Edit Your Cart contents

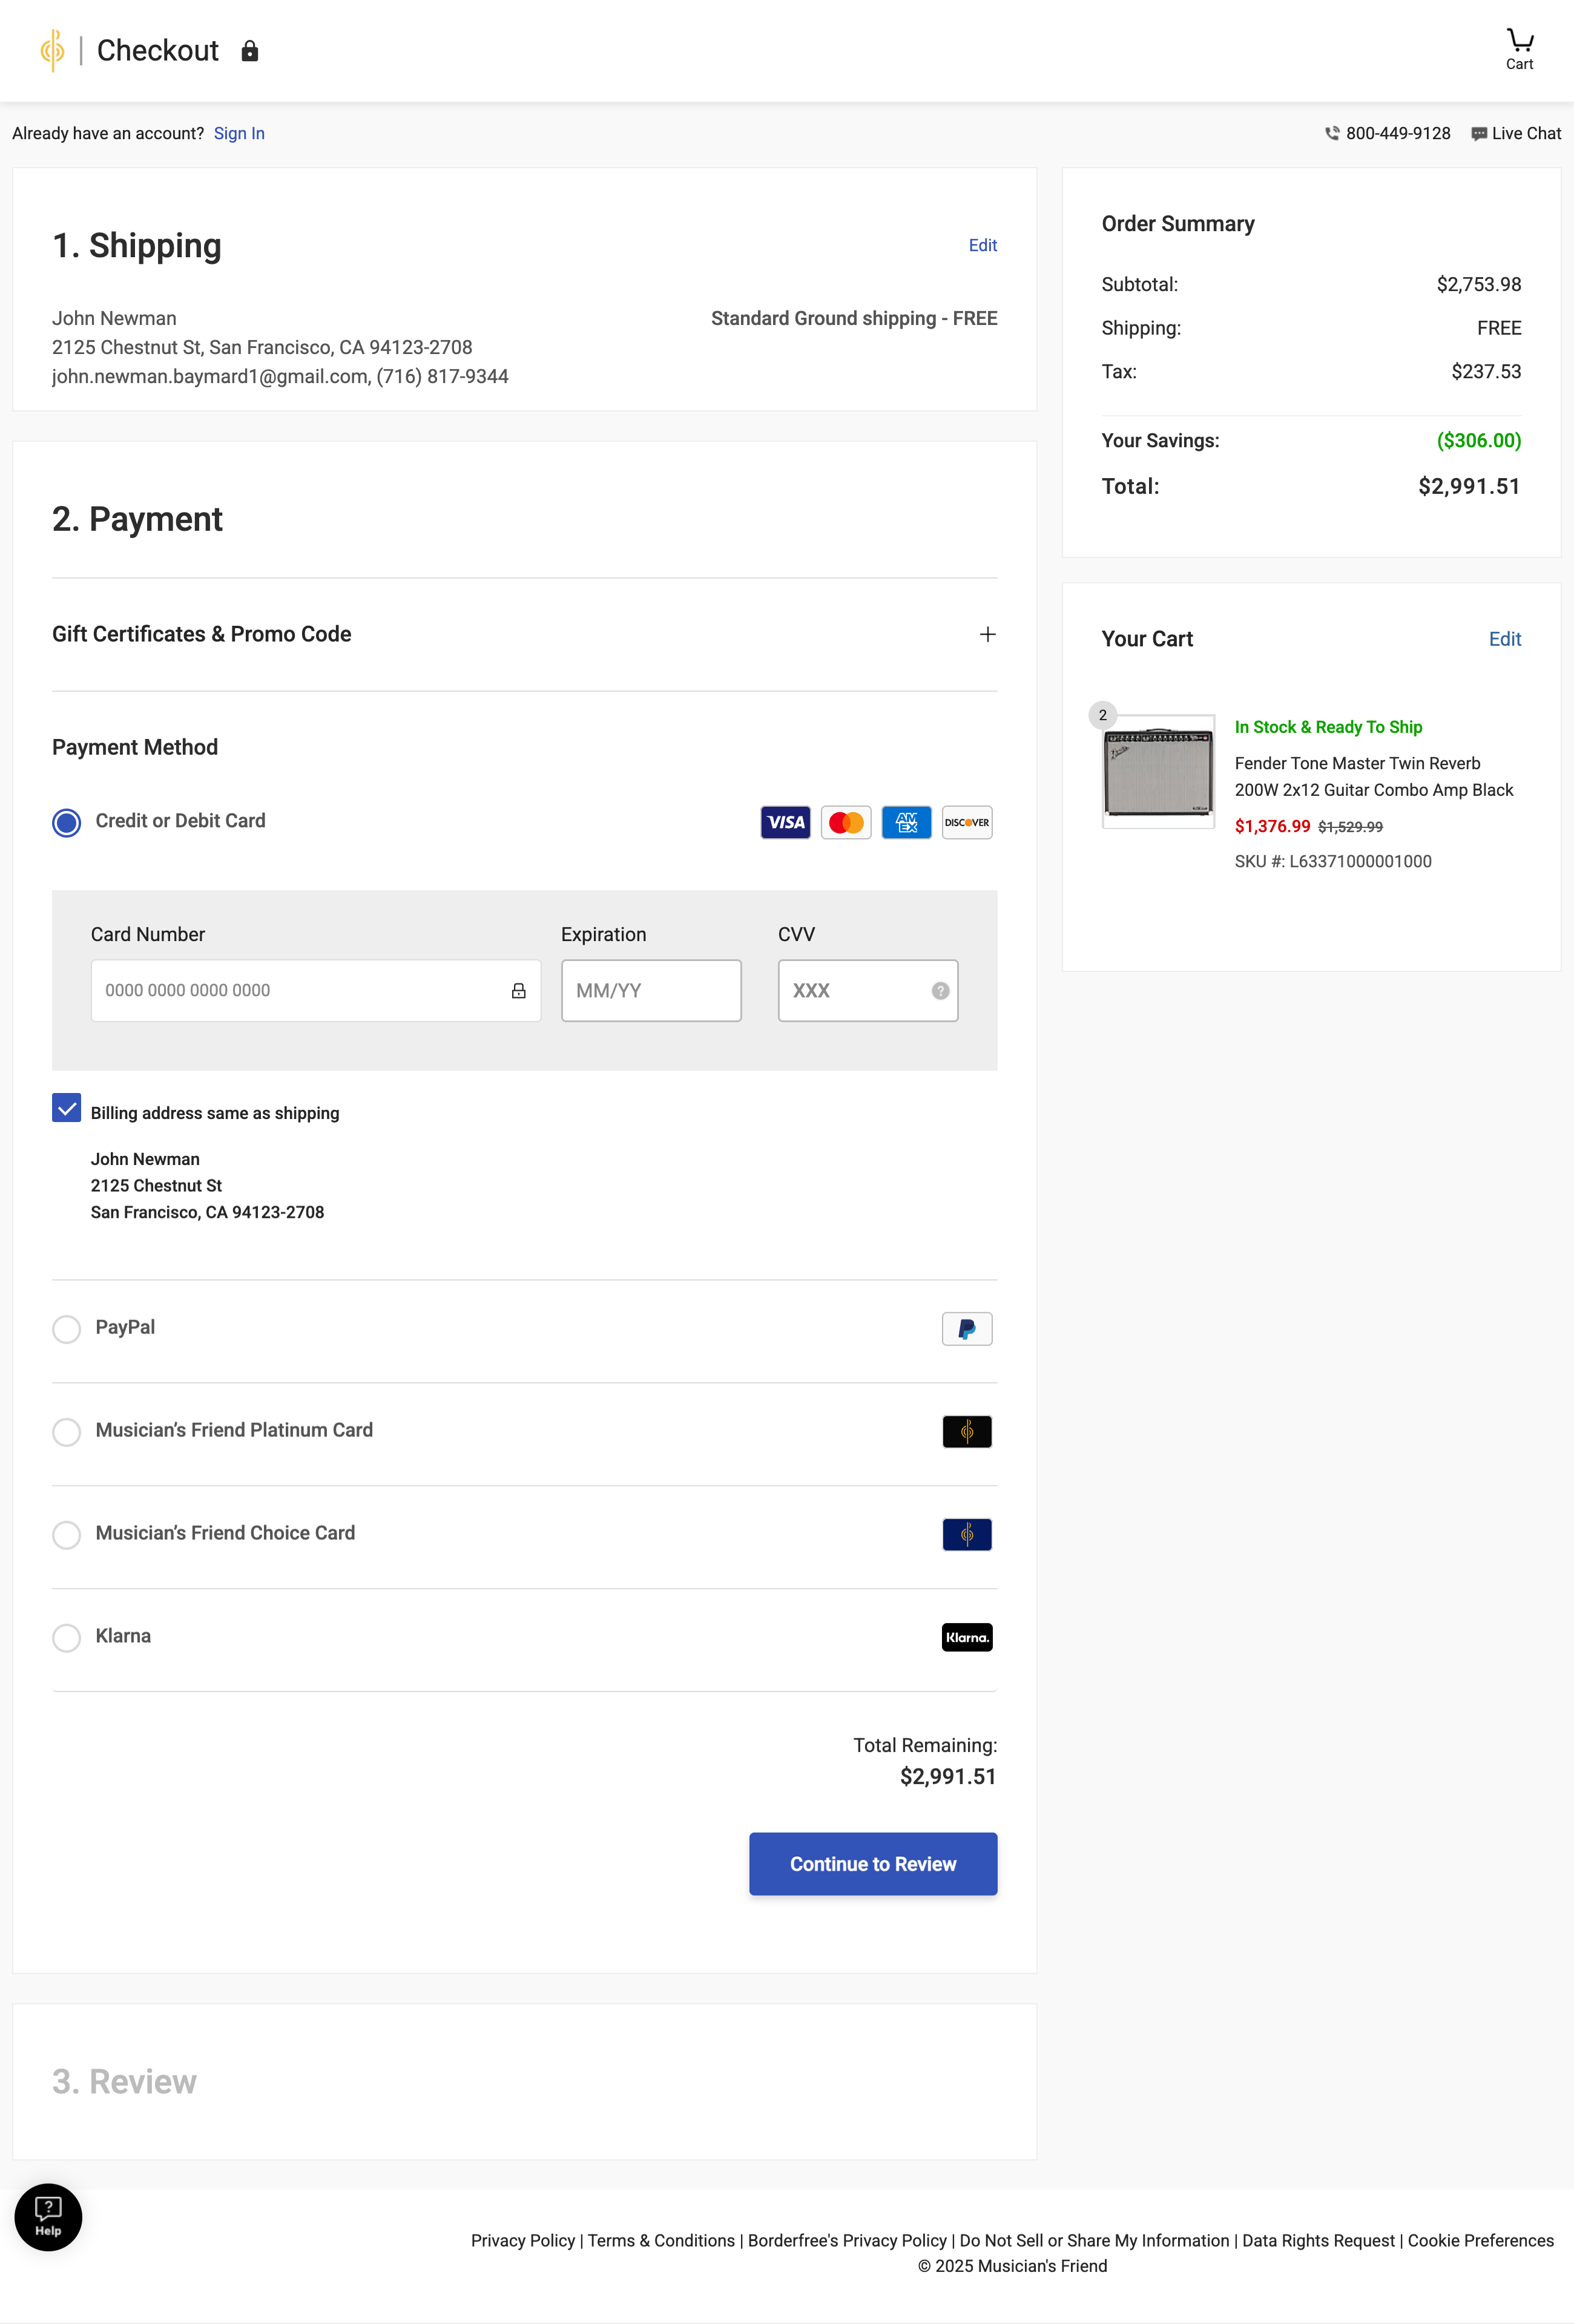click(x=1504, y=639)
